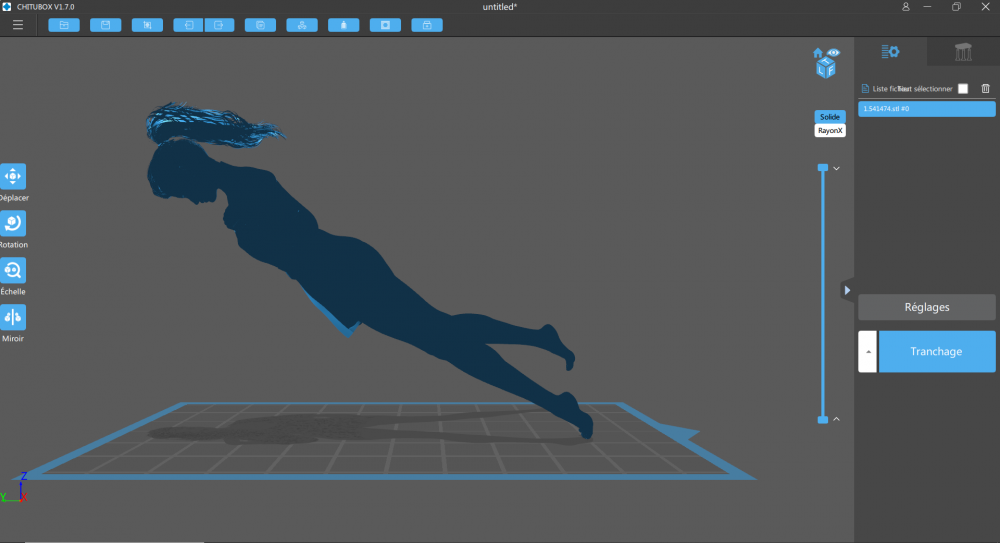Select the Déplacer move tool
Viewport: 1000px width, 543px height.
pos(13,176)
